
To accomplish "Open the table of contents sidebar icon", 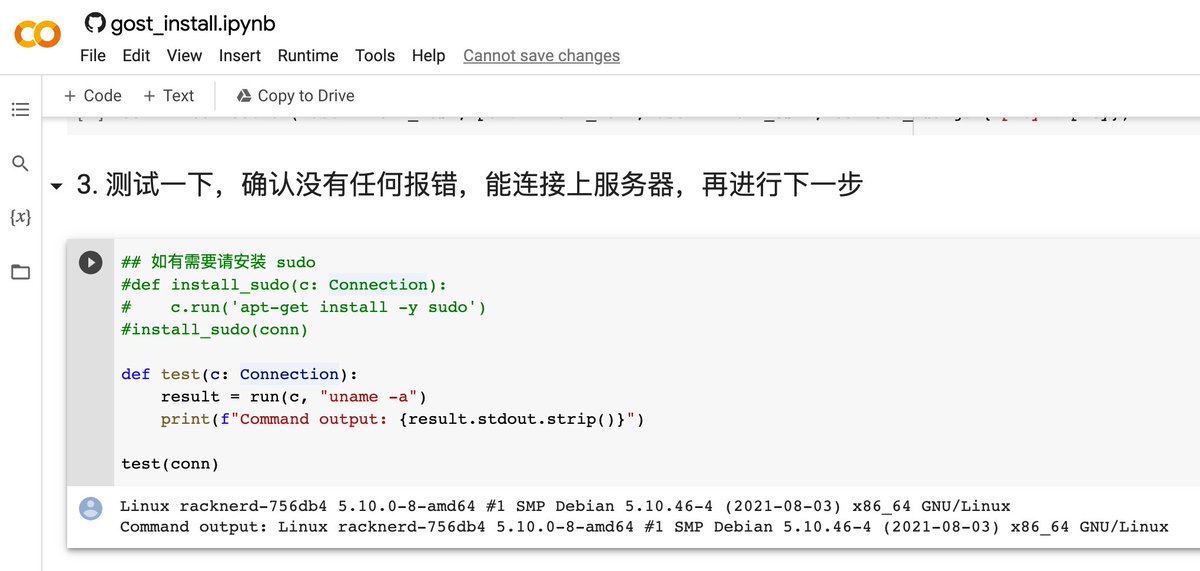I will [20, 110].
